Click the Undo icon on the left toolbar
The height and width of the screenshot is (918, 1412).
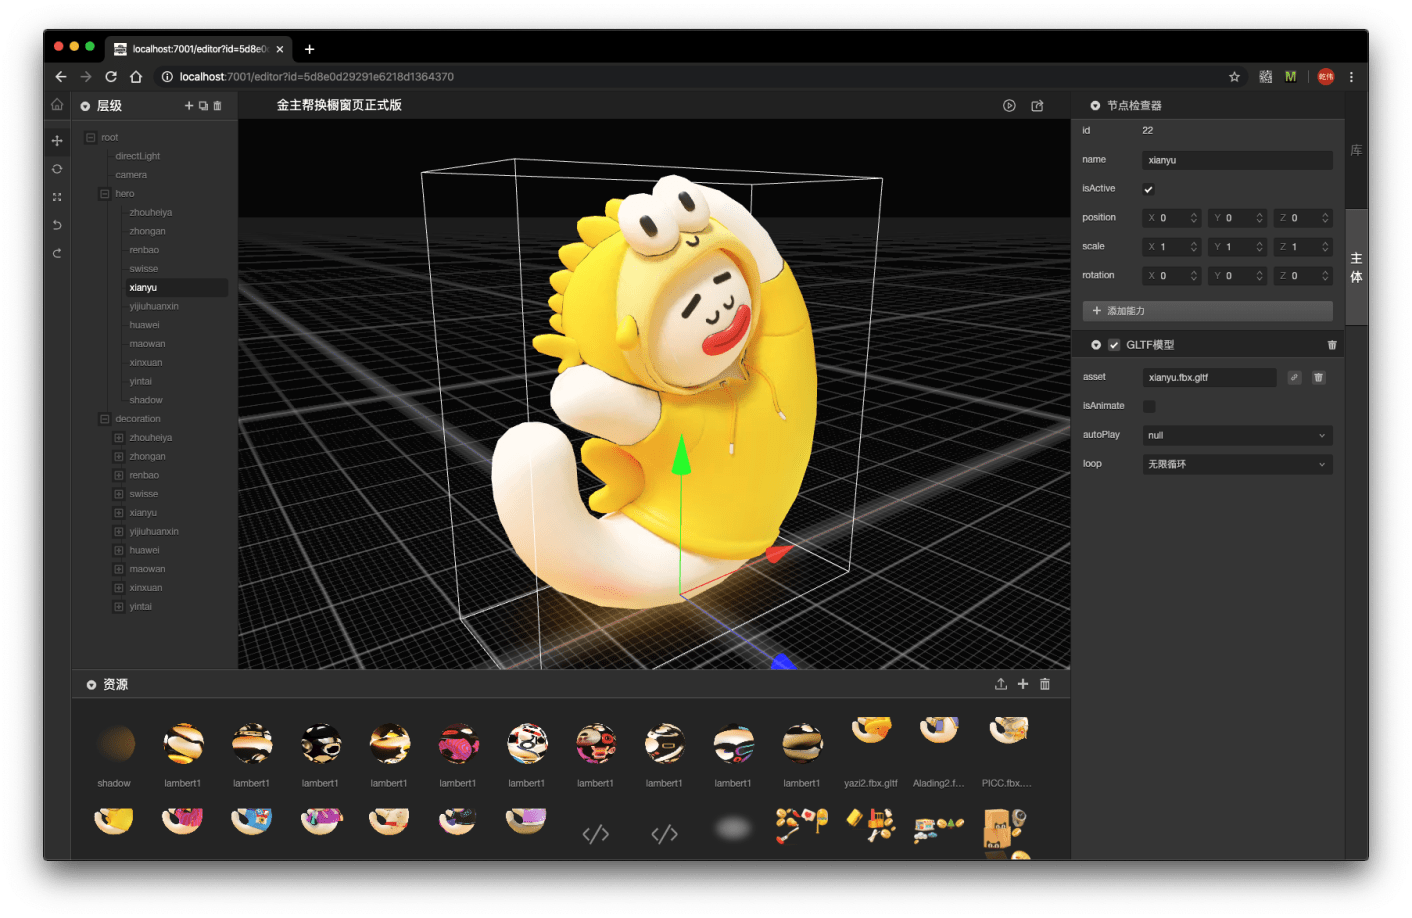tap(57, 225)
